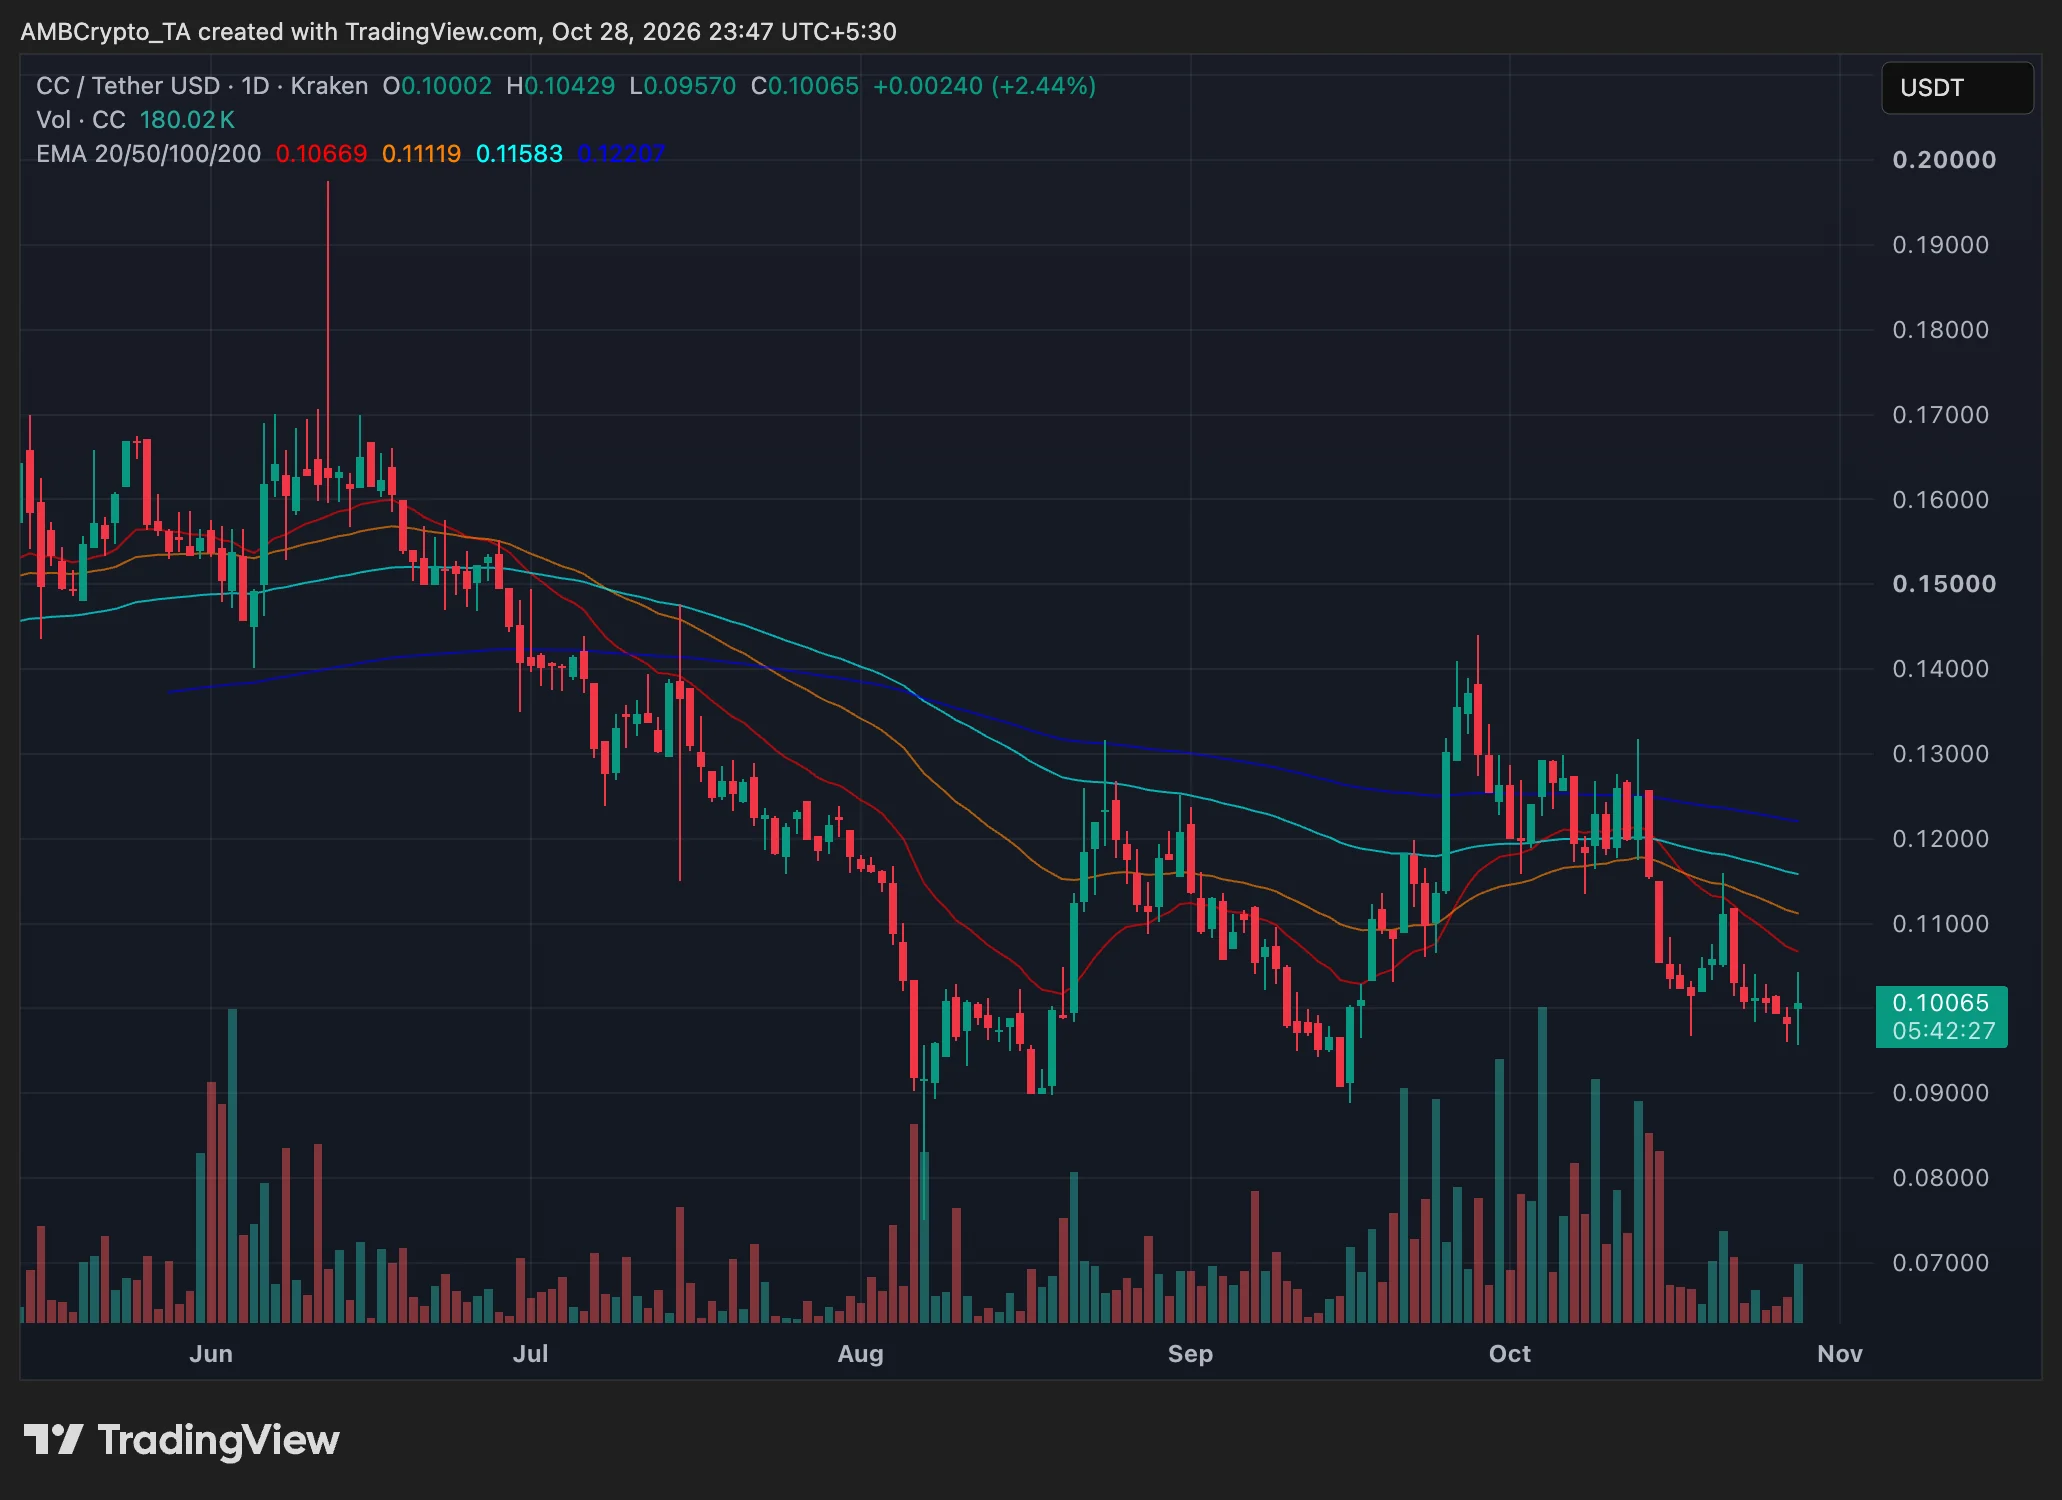Click the +0.00240 (+2.44%) change value
The height and width of the screenshot is (1500, 2062).
click(x=985, y=86)
